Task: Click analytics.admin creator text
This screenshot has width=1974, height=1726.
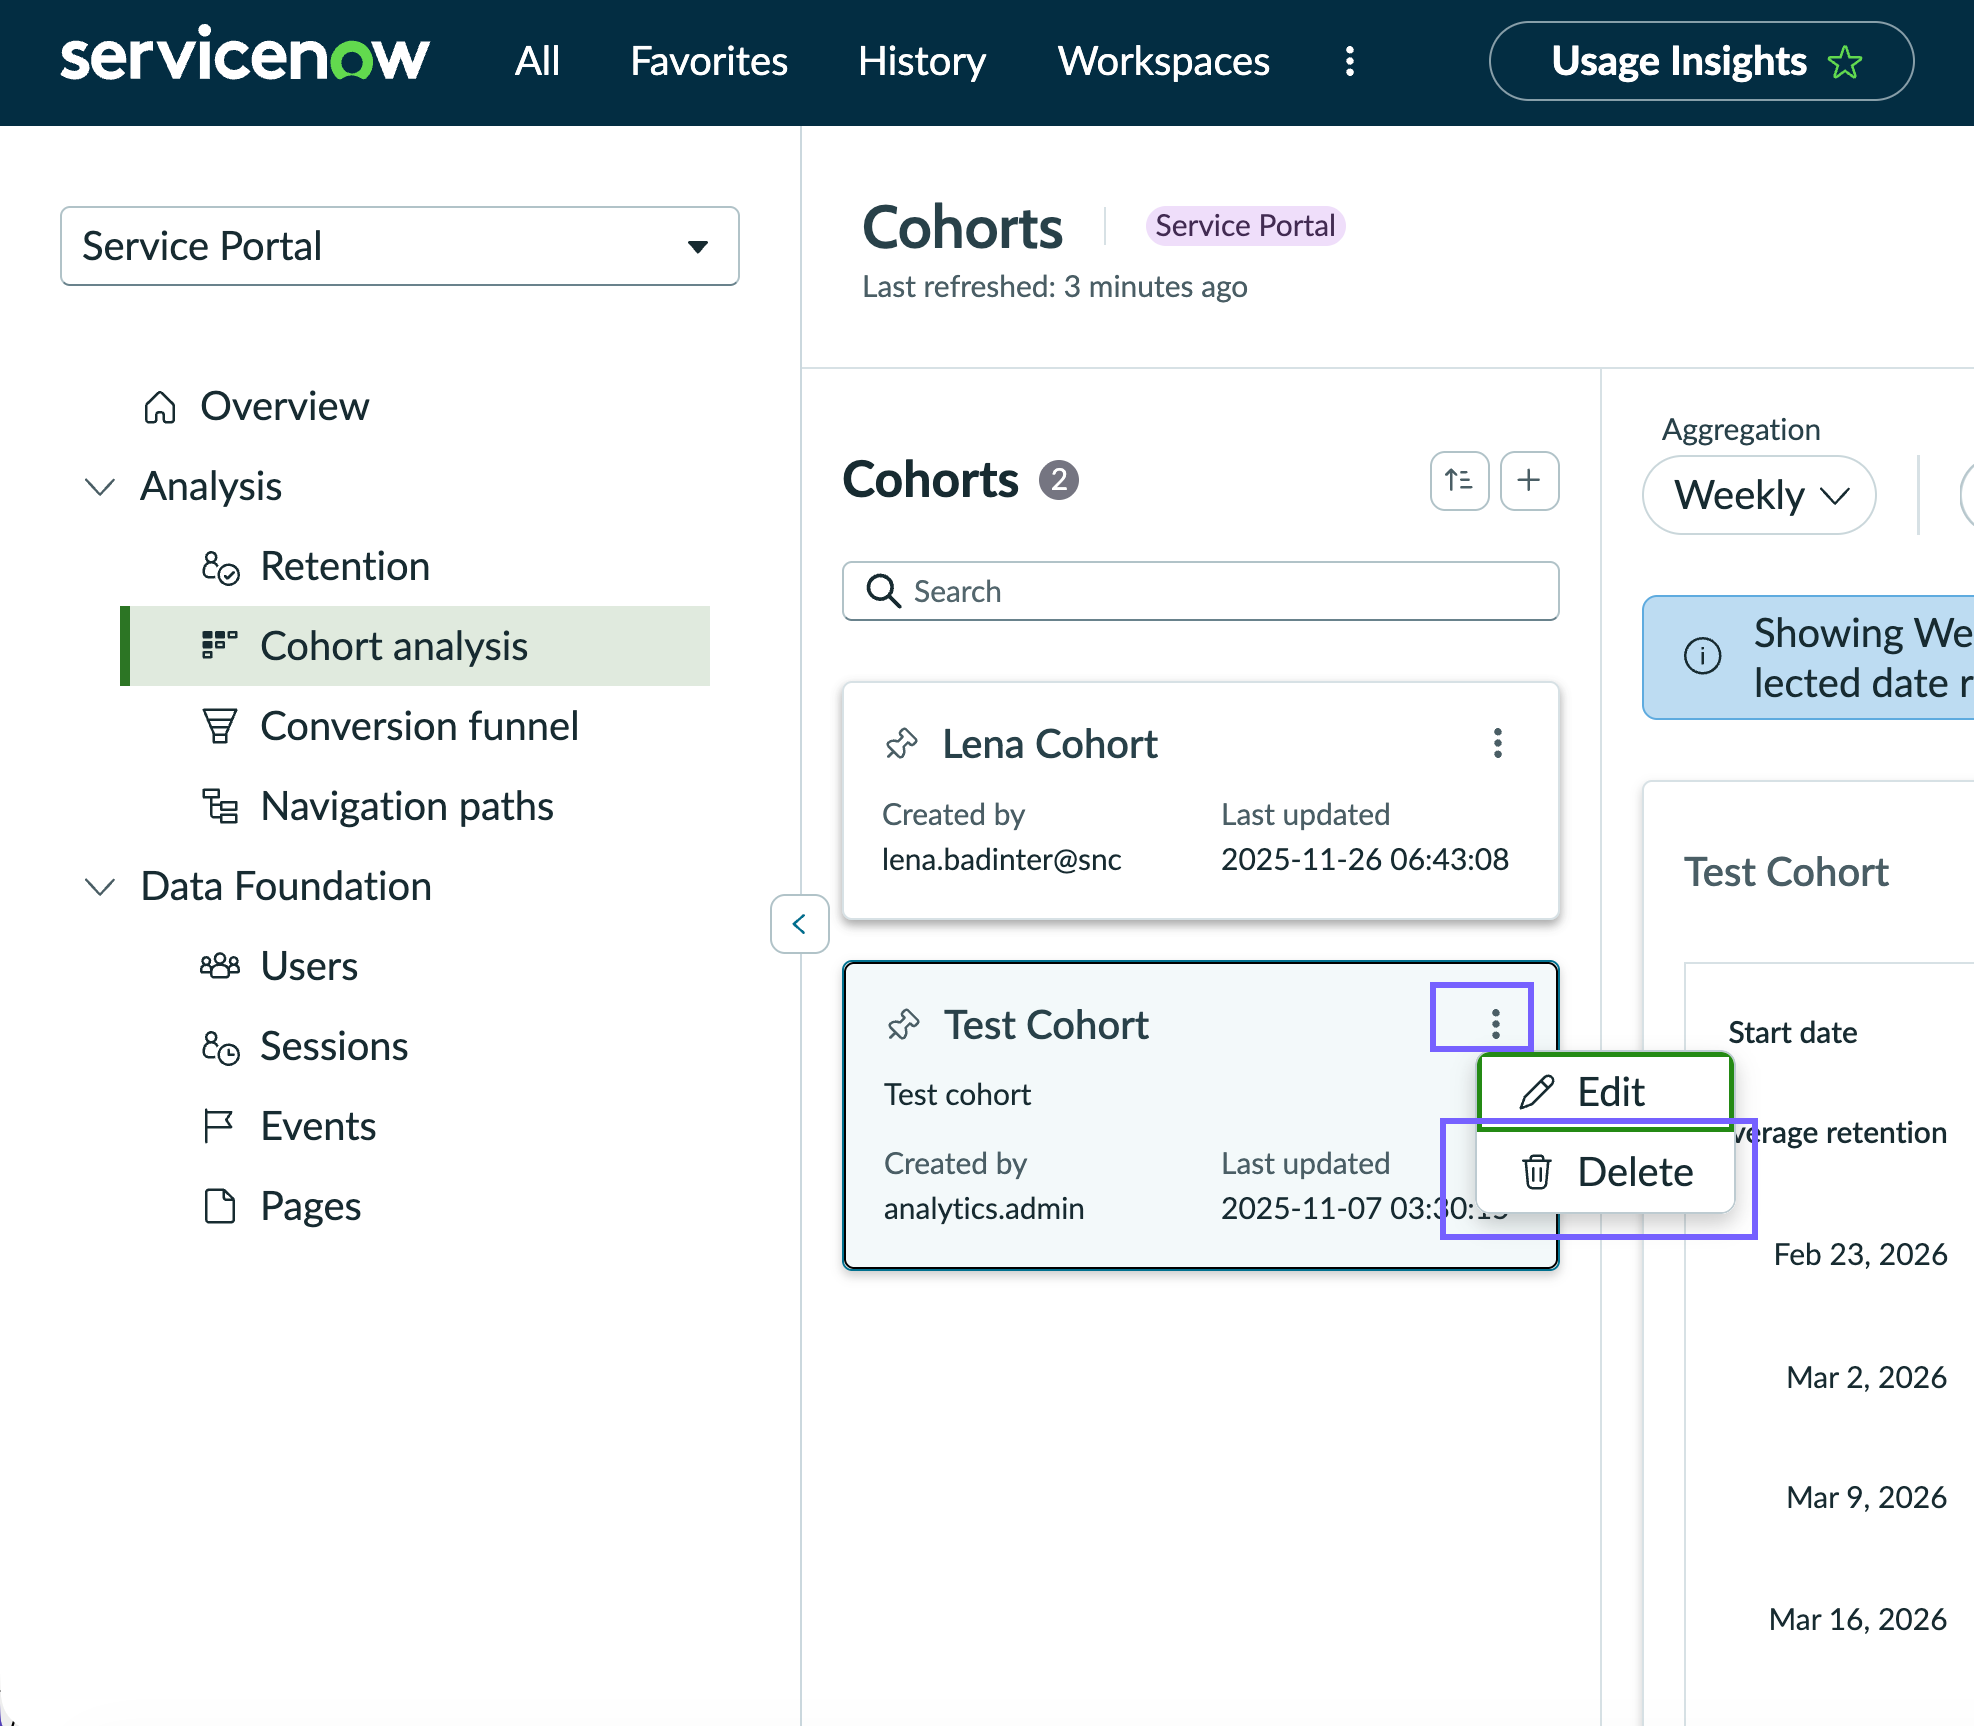Action: 984,1208
